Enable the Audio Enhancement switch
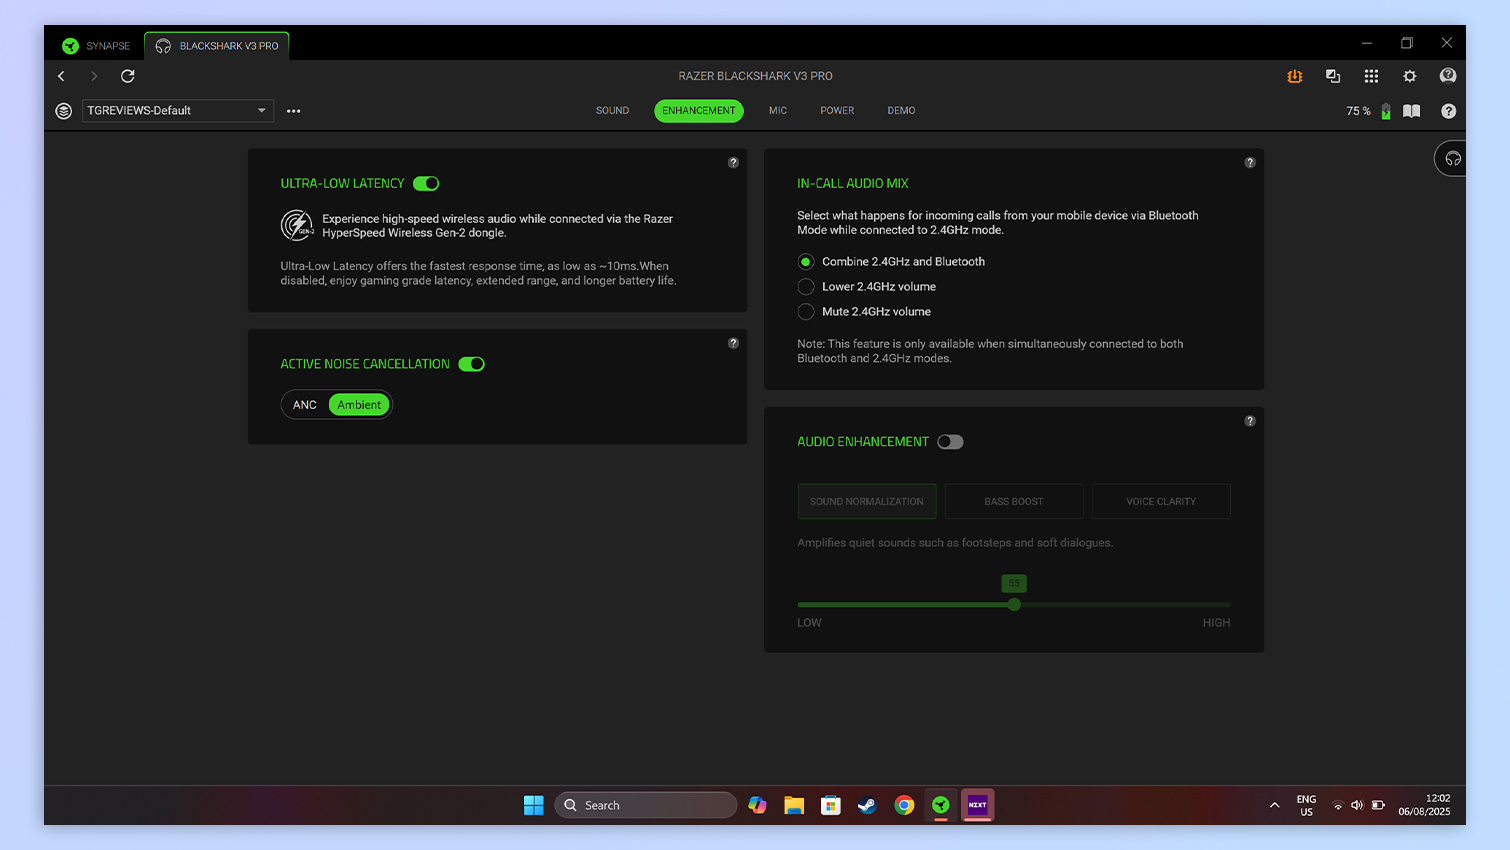The image size is (1510, 850). tap(950, 442)
